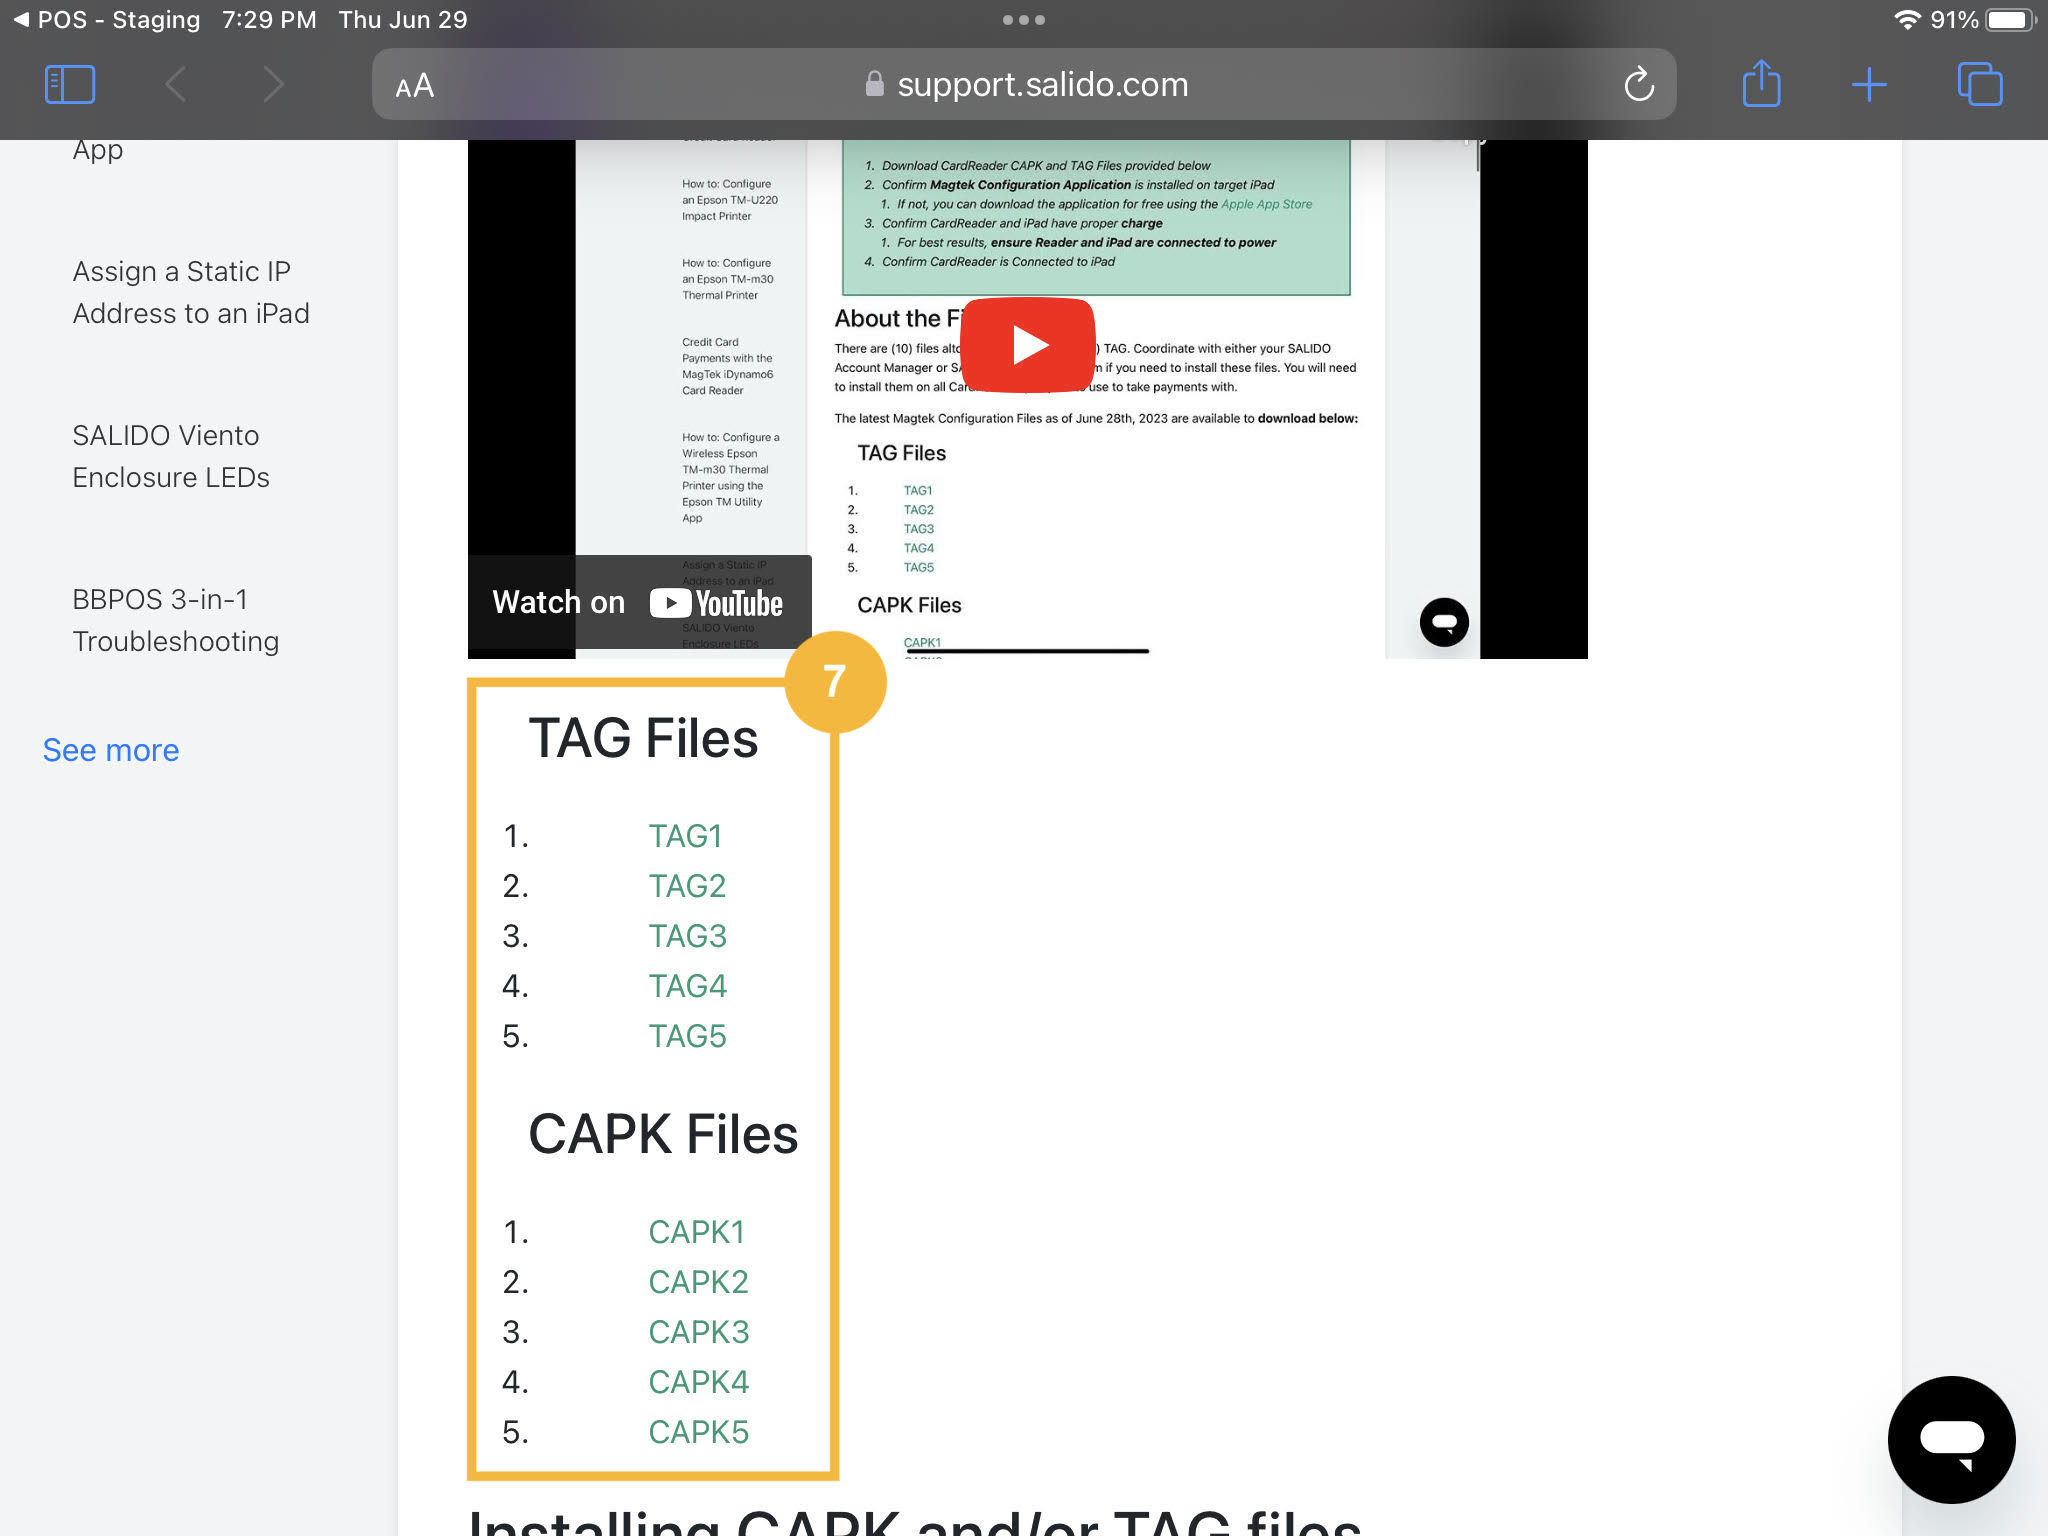Tap the Wi-Fi status icon

[1907, 20]
